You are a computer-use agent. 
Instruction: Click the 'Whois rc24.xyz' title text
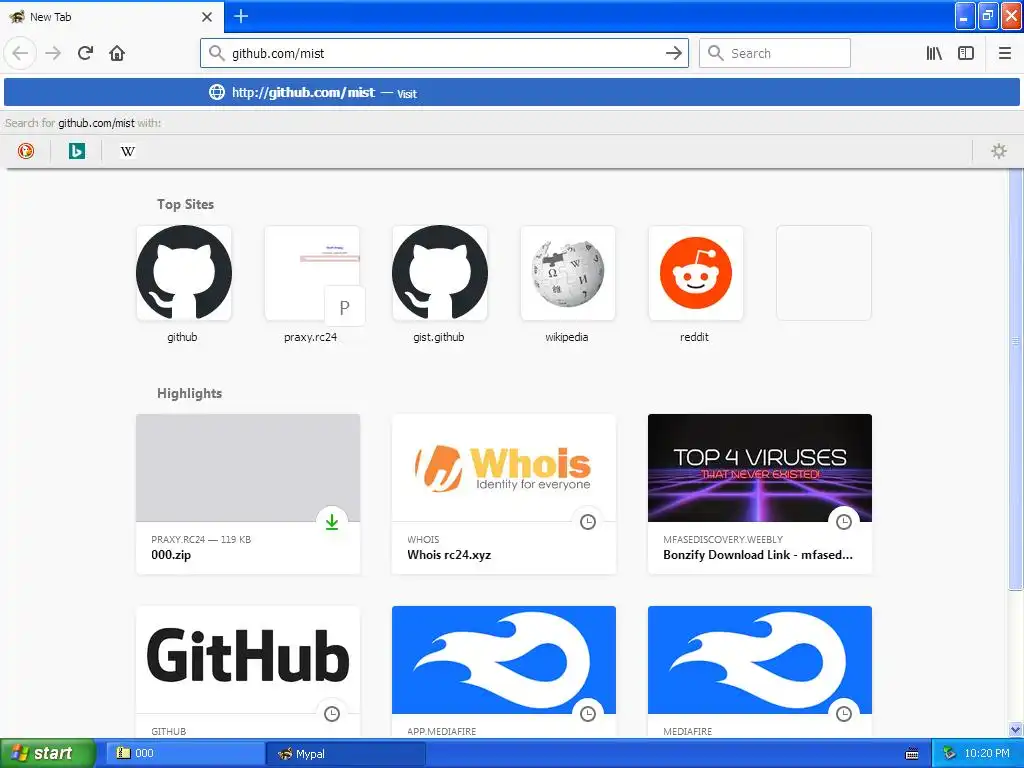pos(449,555)
